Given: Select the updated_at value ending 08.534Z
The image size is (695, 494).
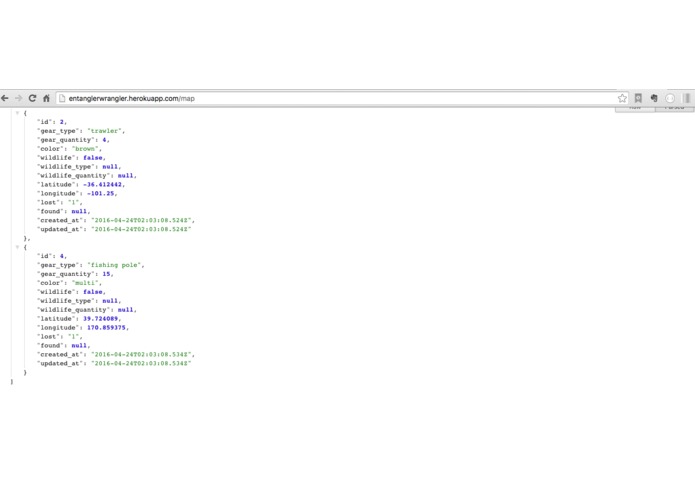Looking at the screenshot, I should tap(141, 363).
